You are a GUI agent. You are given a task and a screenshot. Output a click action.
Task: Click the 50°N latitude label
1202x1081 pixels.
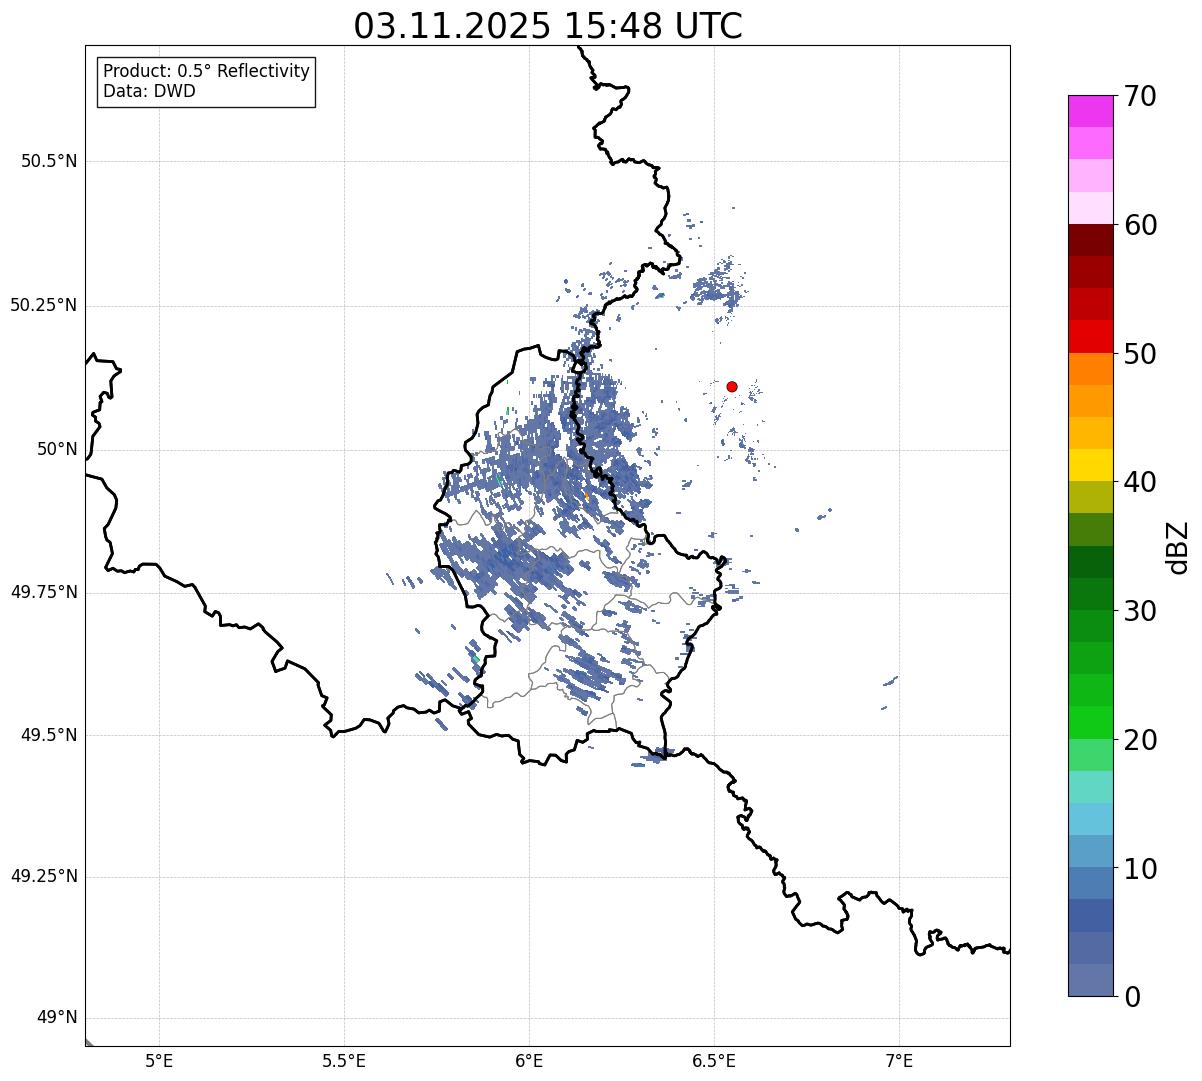tap(57, 449)
